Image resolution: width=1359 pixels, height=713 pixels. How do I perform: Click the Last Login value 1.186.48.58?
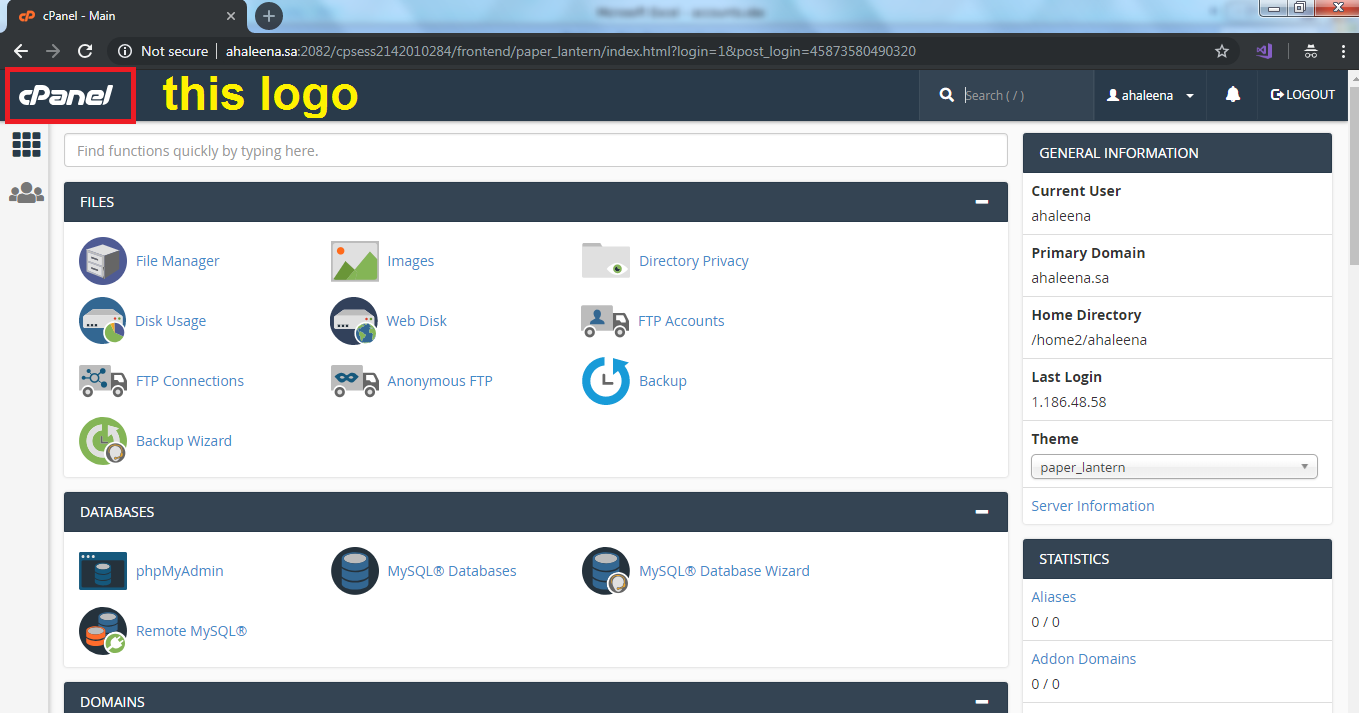(x=1069, y=402)
